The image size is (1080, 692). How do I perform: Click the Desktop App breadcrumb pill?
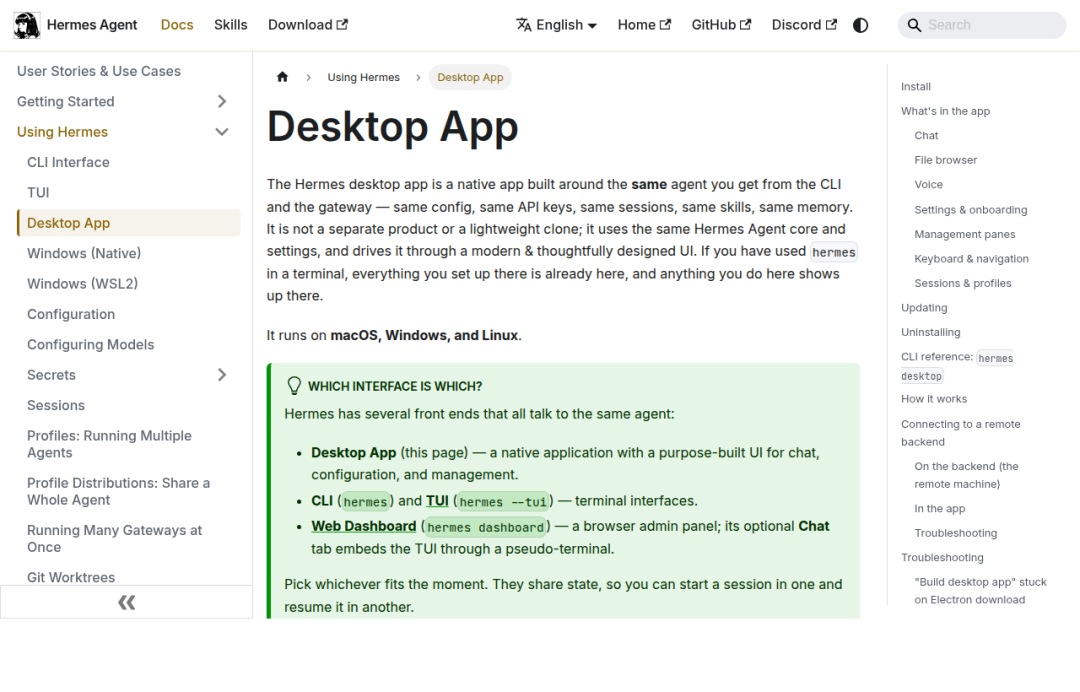coord(470,77)
